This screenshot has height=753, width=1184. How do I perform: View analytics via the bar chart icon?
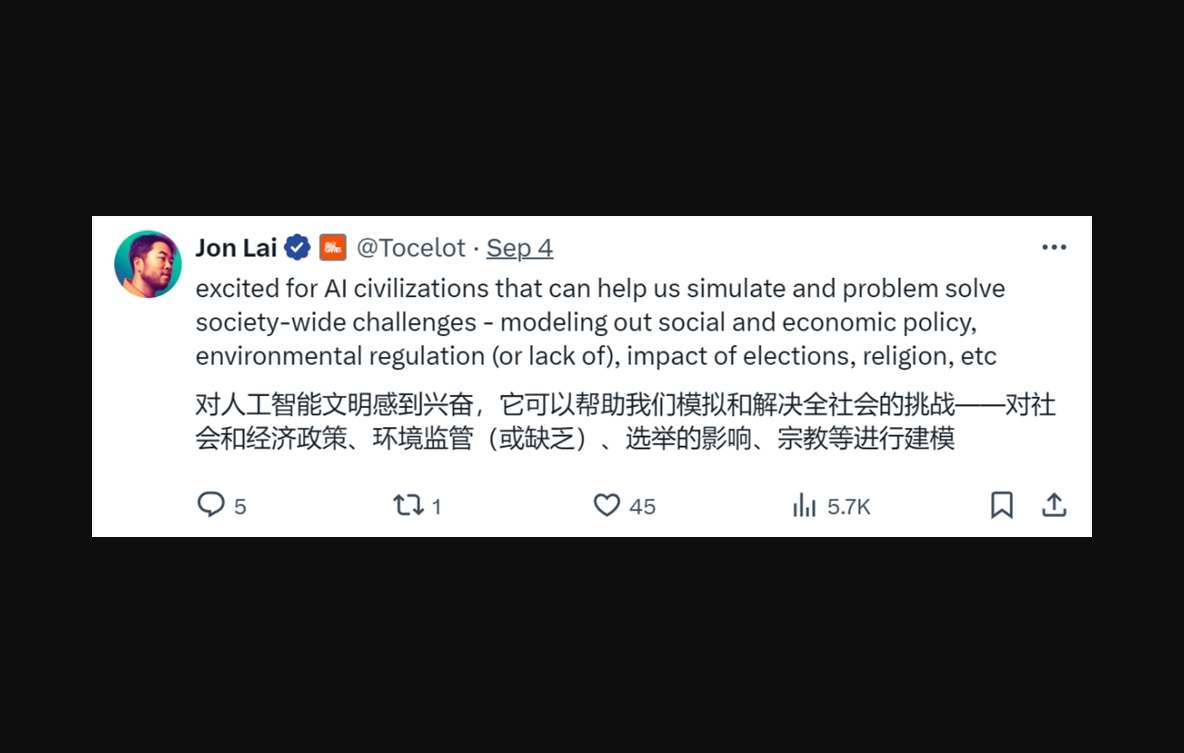[805, 505]
